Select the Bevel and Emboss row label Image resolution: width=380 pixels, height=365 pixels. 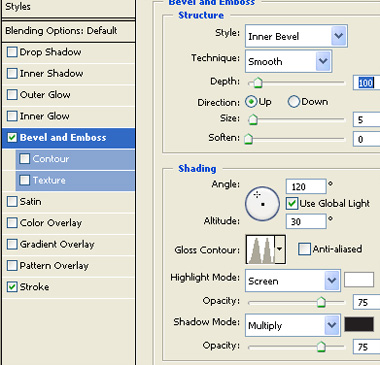(63, 137)
